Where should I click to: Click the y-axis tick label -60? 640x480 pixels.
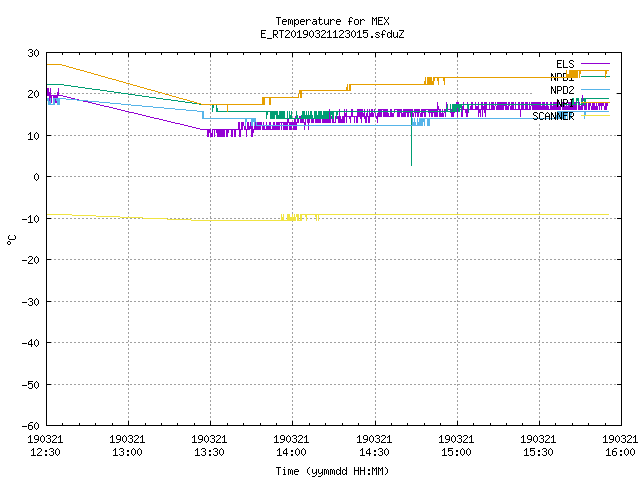tap(31, 426)
